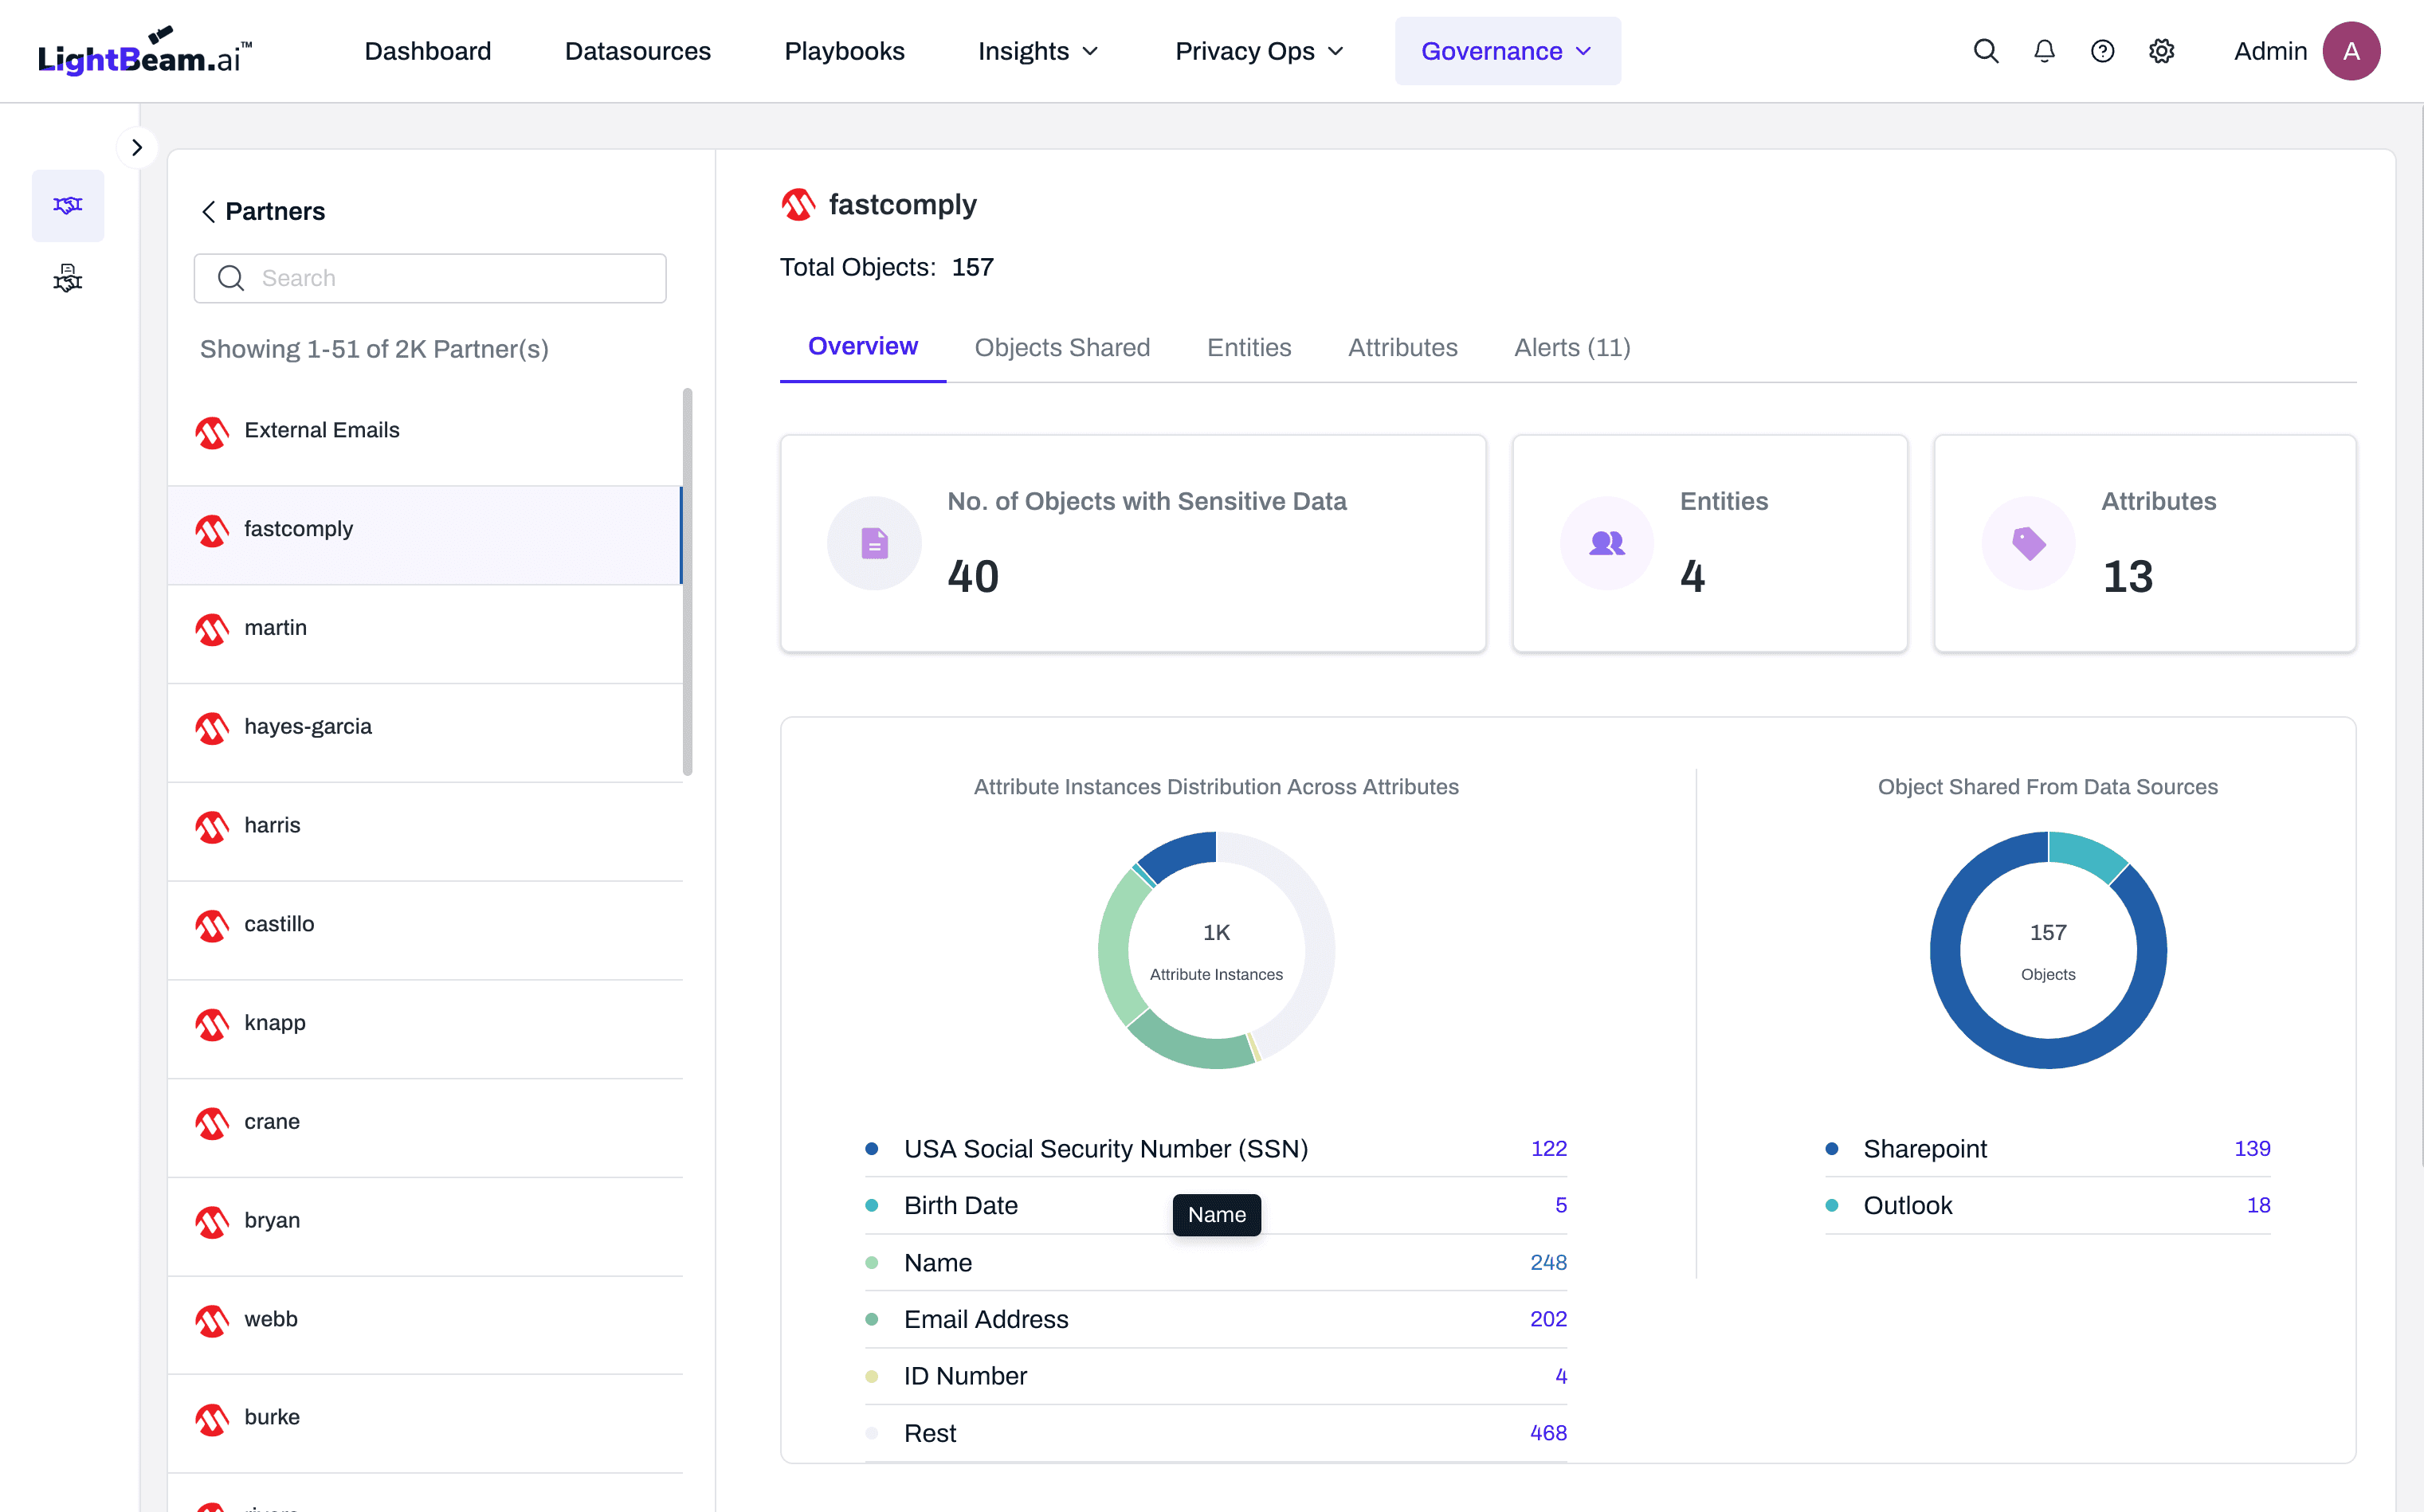Select fastcomply in the partner list
Image resolution: width=2424 pixels, height=1512 pixels.
425,535
